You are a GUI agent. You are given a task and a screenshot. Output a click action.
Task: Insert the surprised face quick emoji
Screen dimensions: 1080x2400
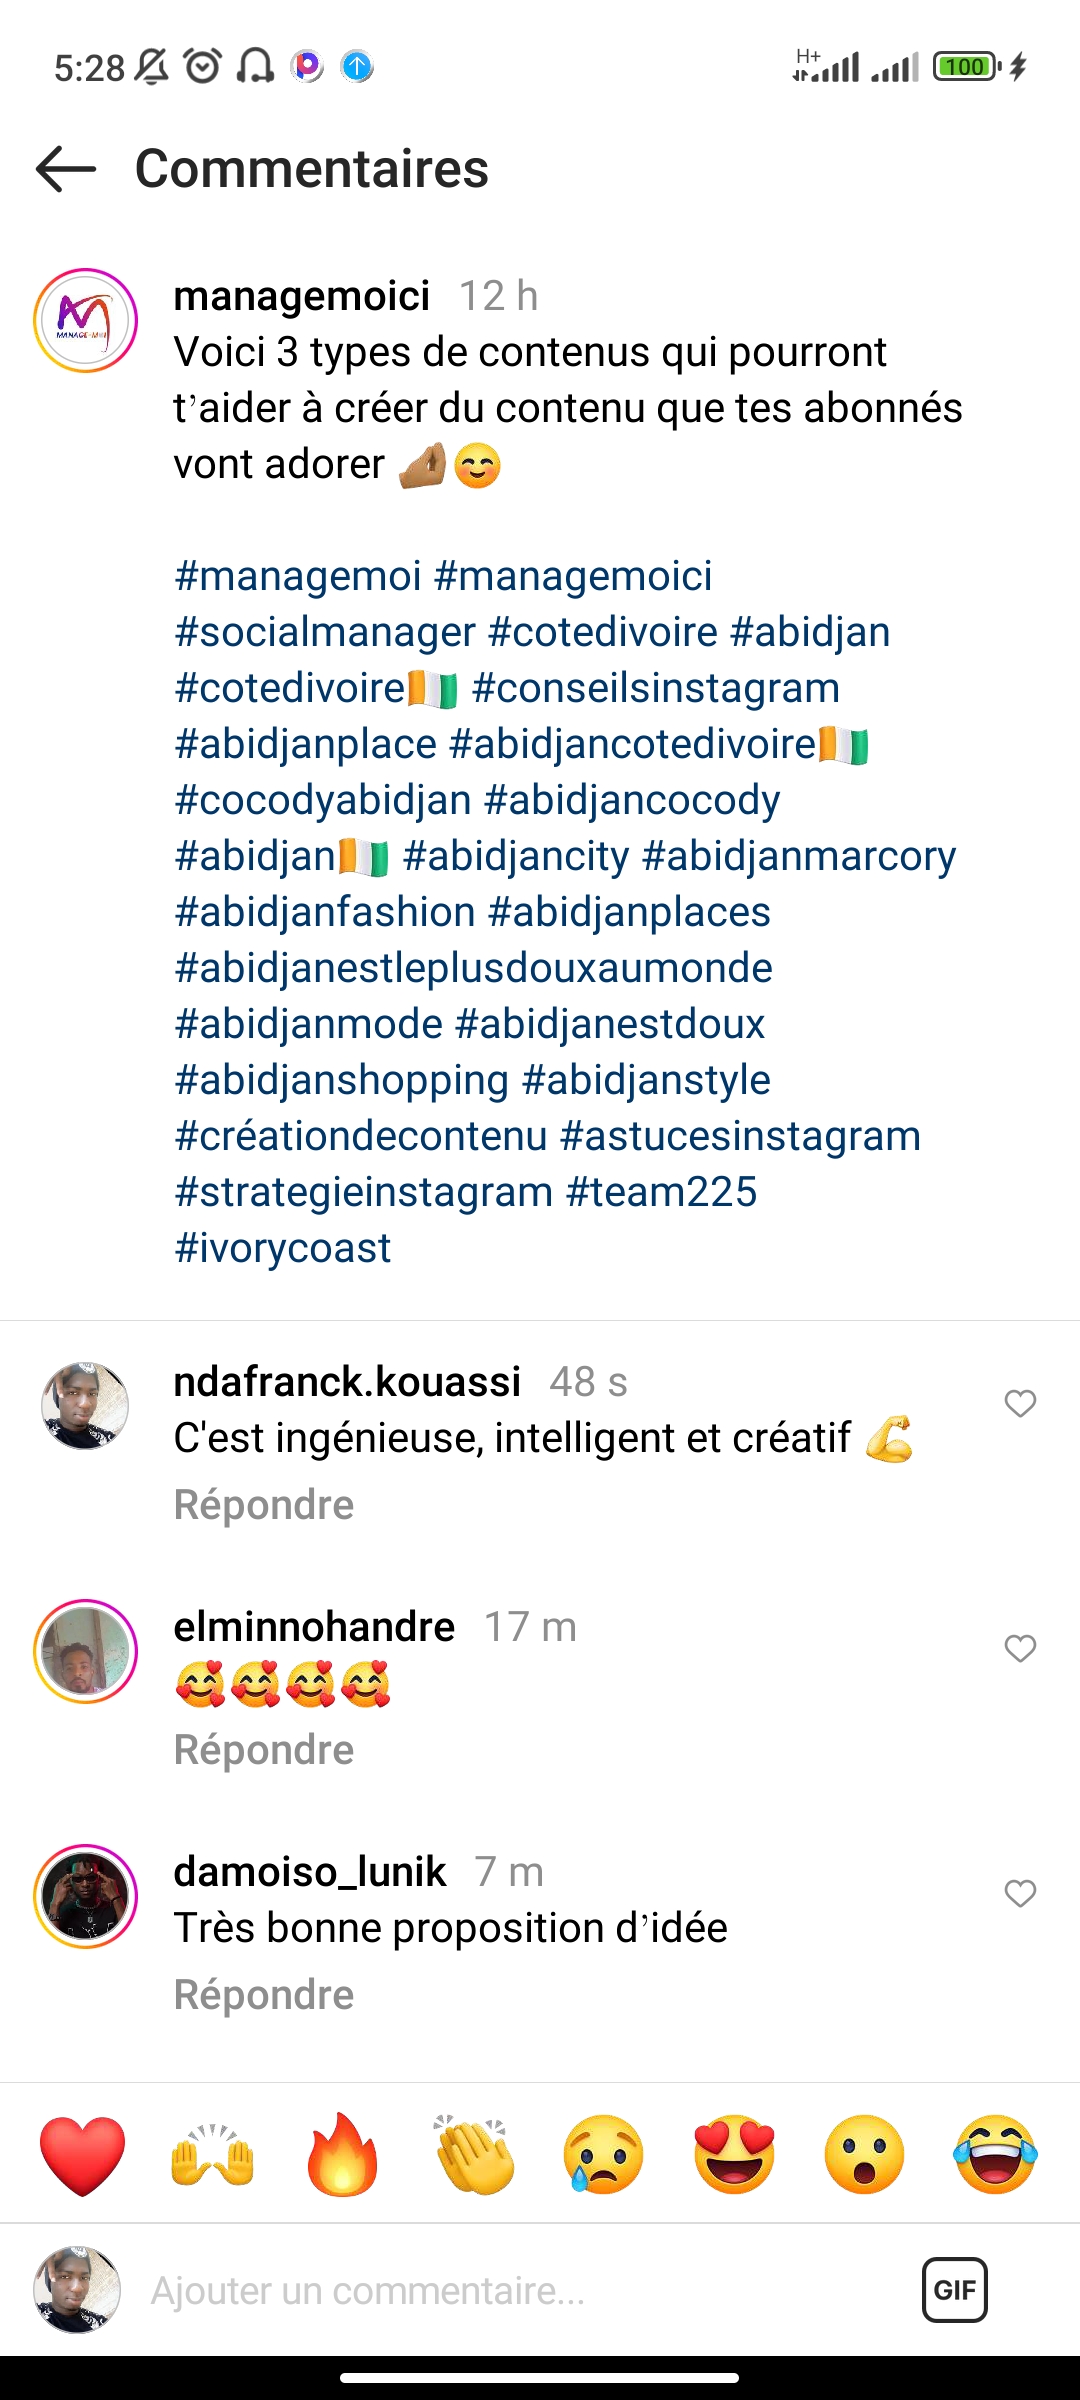coord(865,2155)
